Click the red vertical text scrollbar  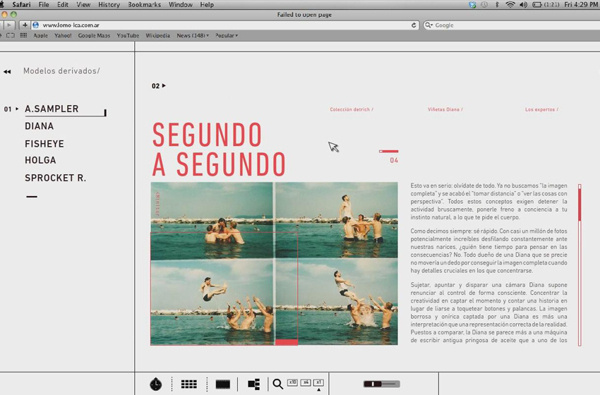click(x=580, y=265)
